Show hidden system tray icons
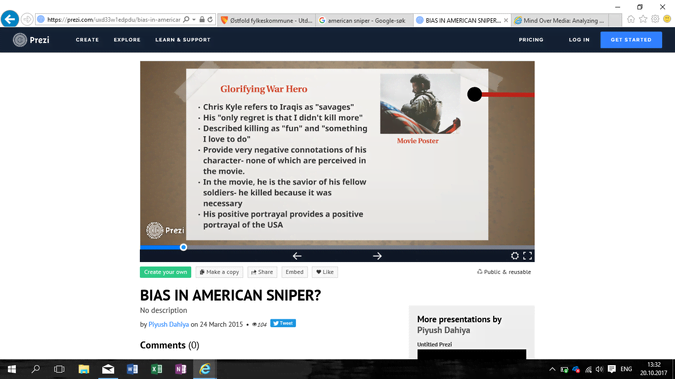The width and height of the screenshot is (675, 379). [552, 369]
